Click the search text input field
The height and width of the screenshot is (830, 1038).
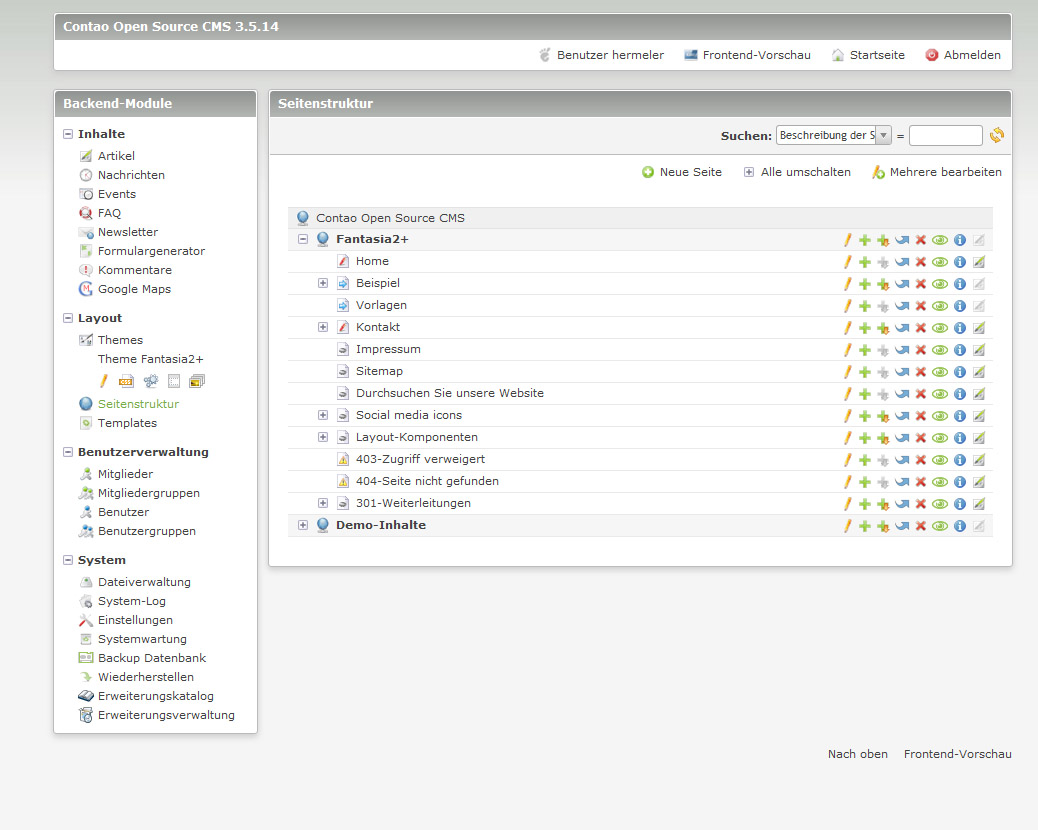pos(945,136)
